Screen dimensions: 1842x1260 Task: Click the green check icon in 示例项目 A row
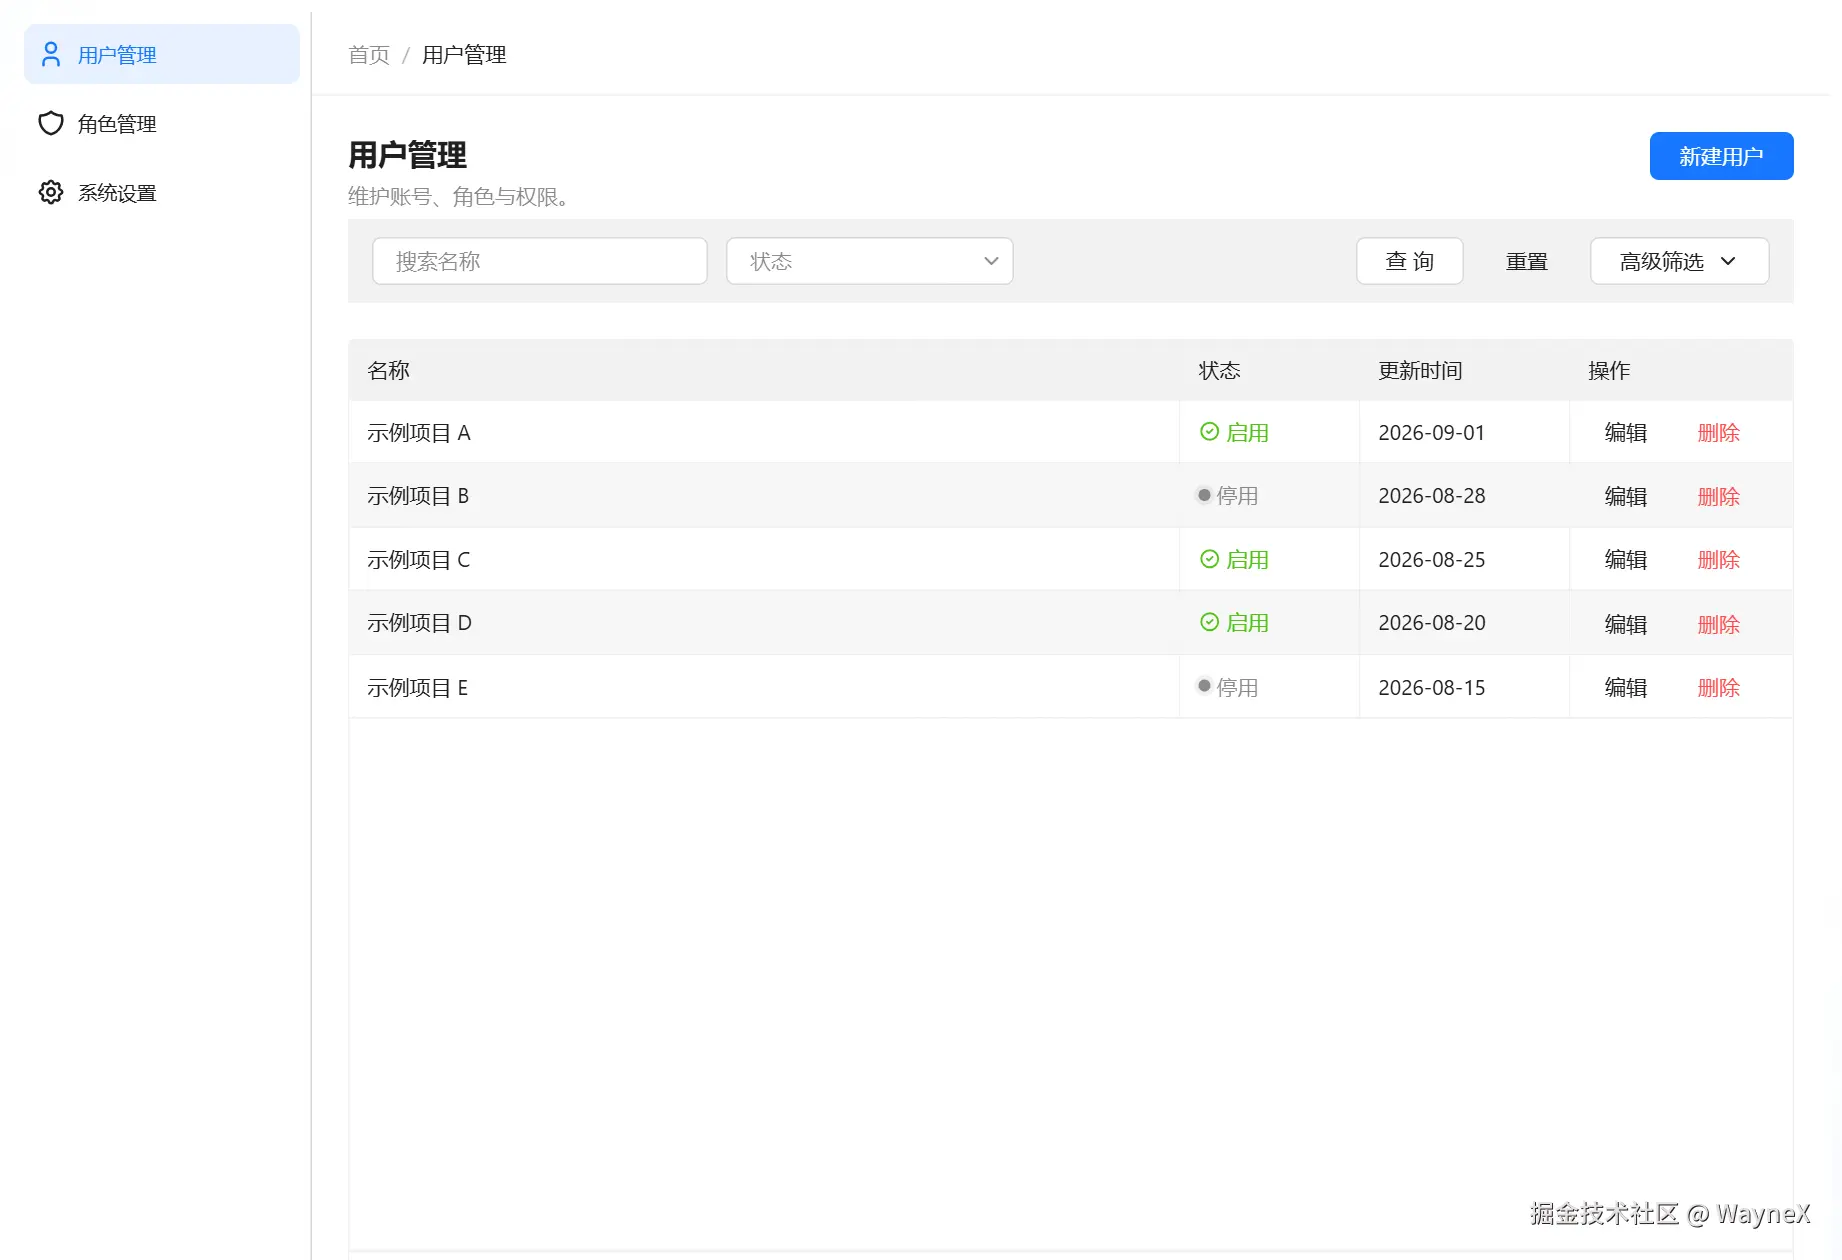[1209, 431]
